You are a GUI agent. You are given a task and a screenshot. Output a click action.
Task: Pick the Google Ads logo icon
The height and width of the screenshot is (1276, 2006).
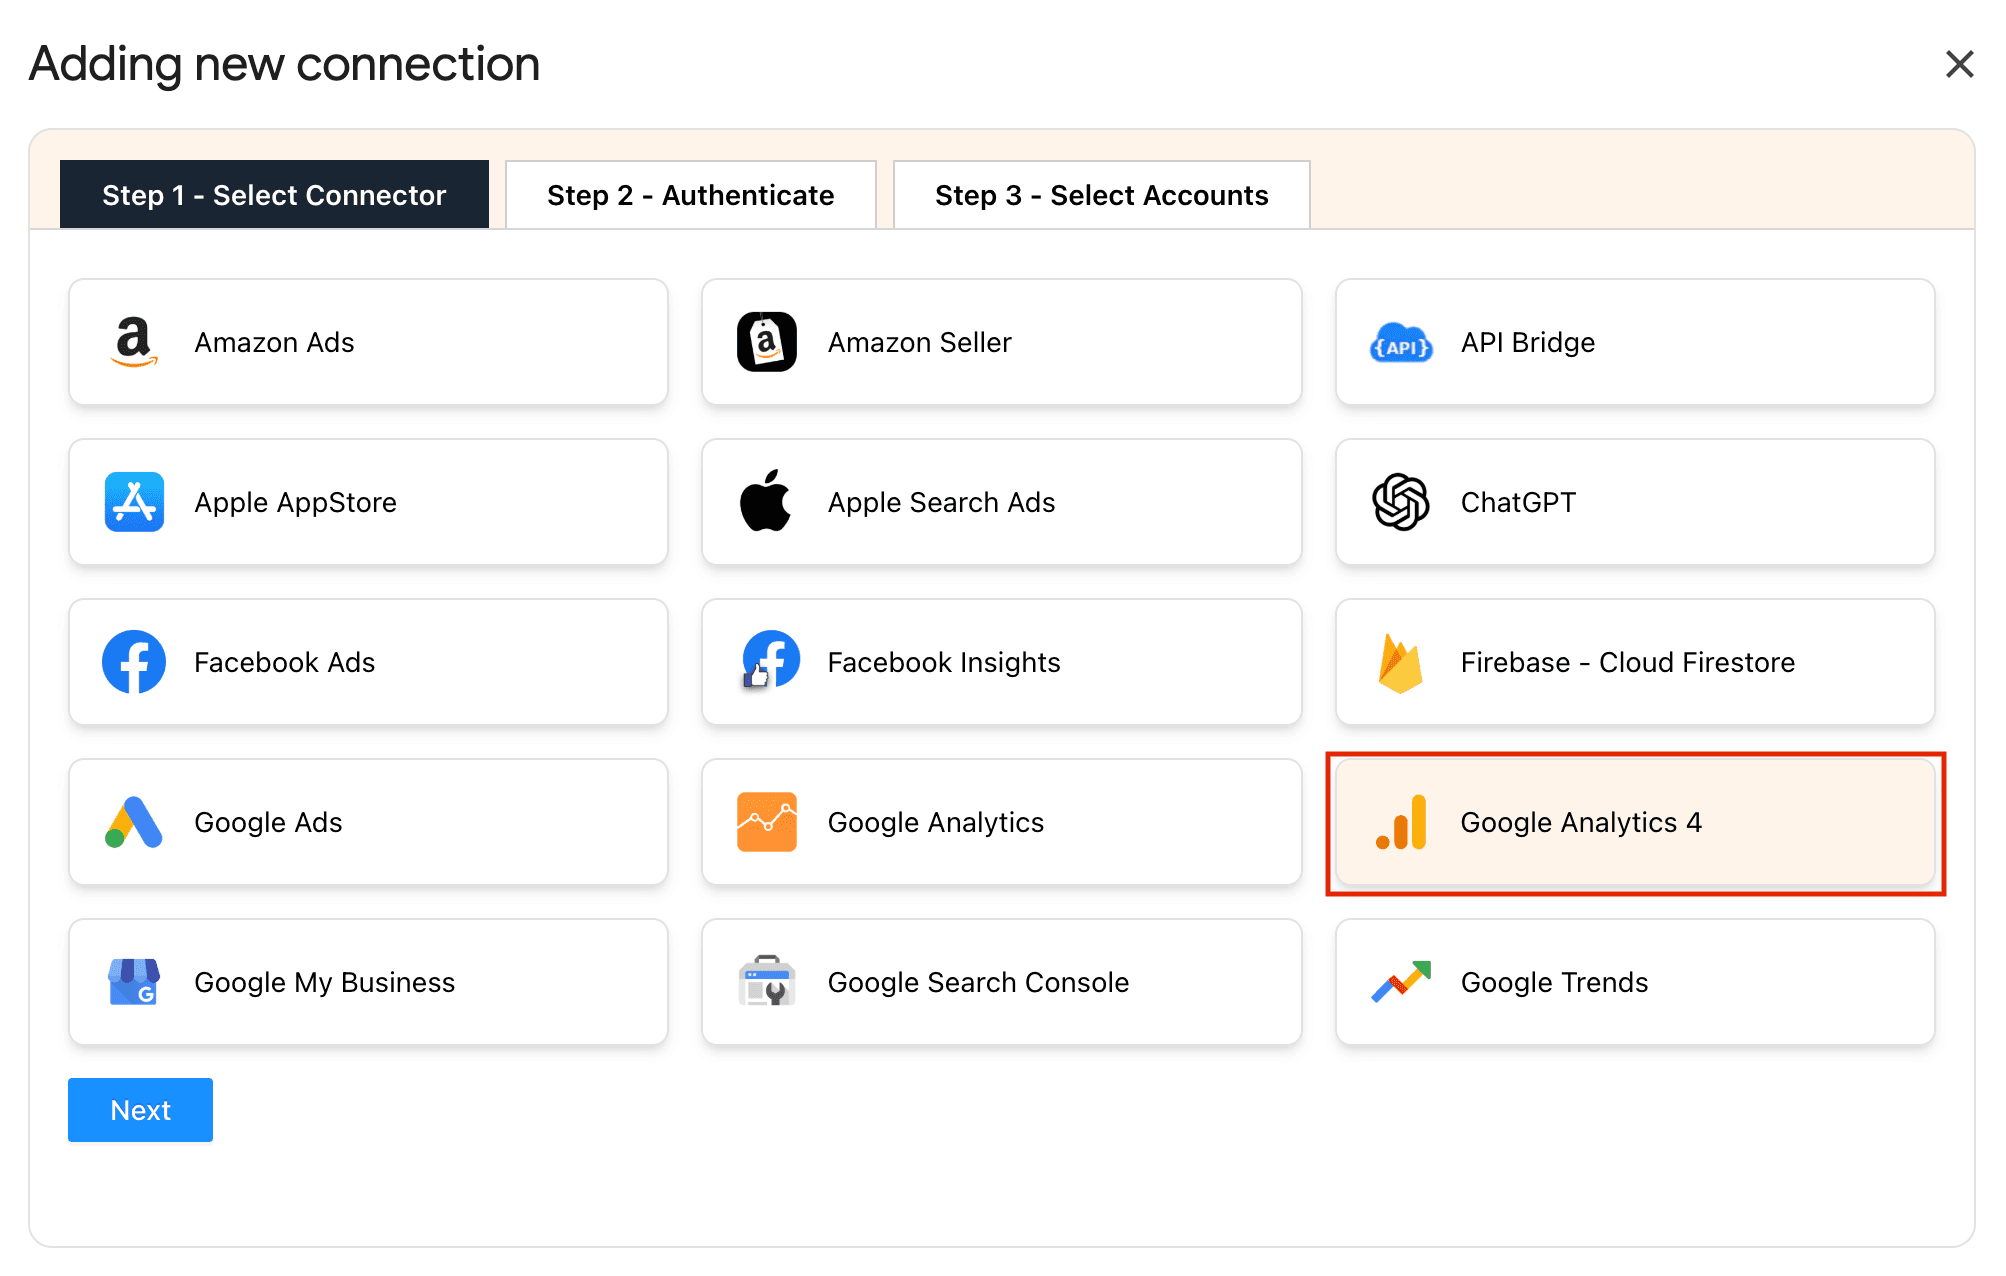(133, 822)
